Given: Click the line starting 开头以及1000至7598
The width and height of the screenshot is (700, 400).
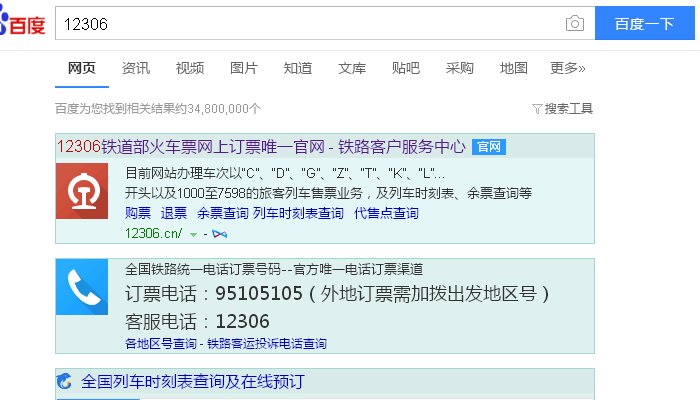Looking at the screenshot, I should pyautogui.click(x=329, y=193).
